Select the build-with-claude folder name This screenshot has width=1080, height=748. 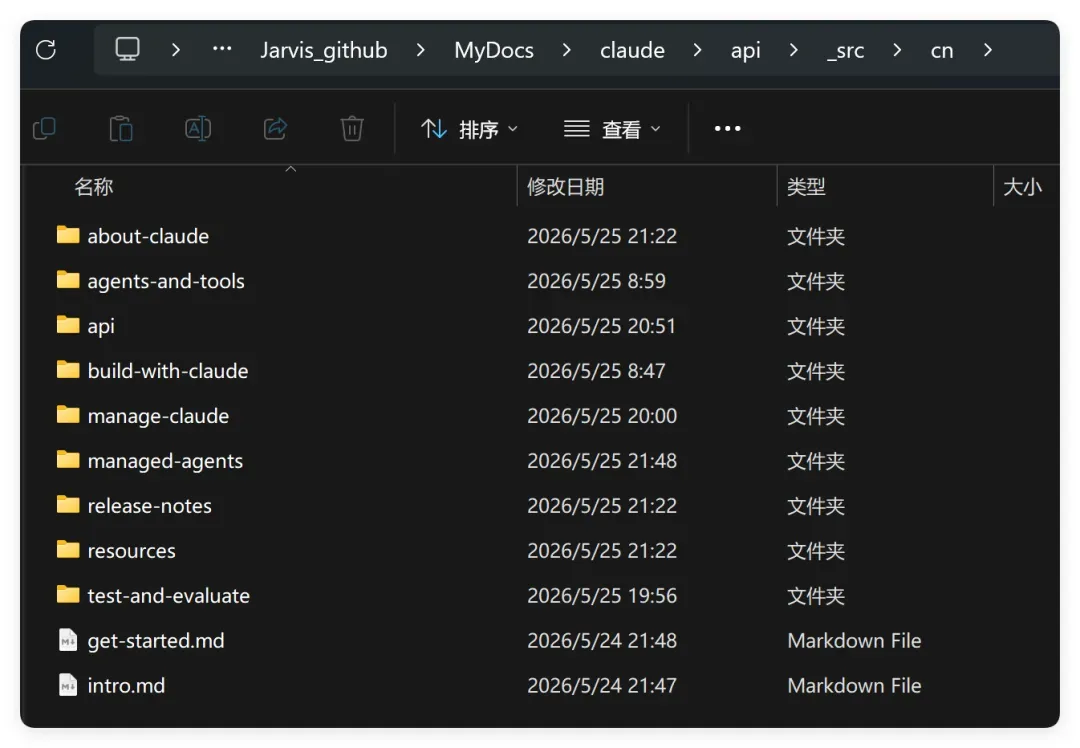[168, 371]
